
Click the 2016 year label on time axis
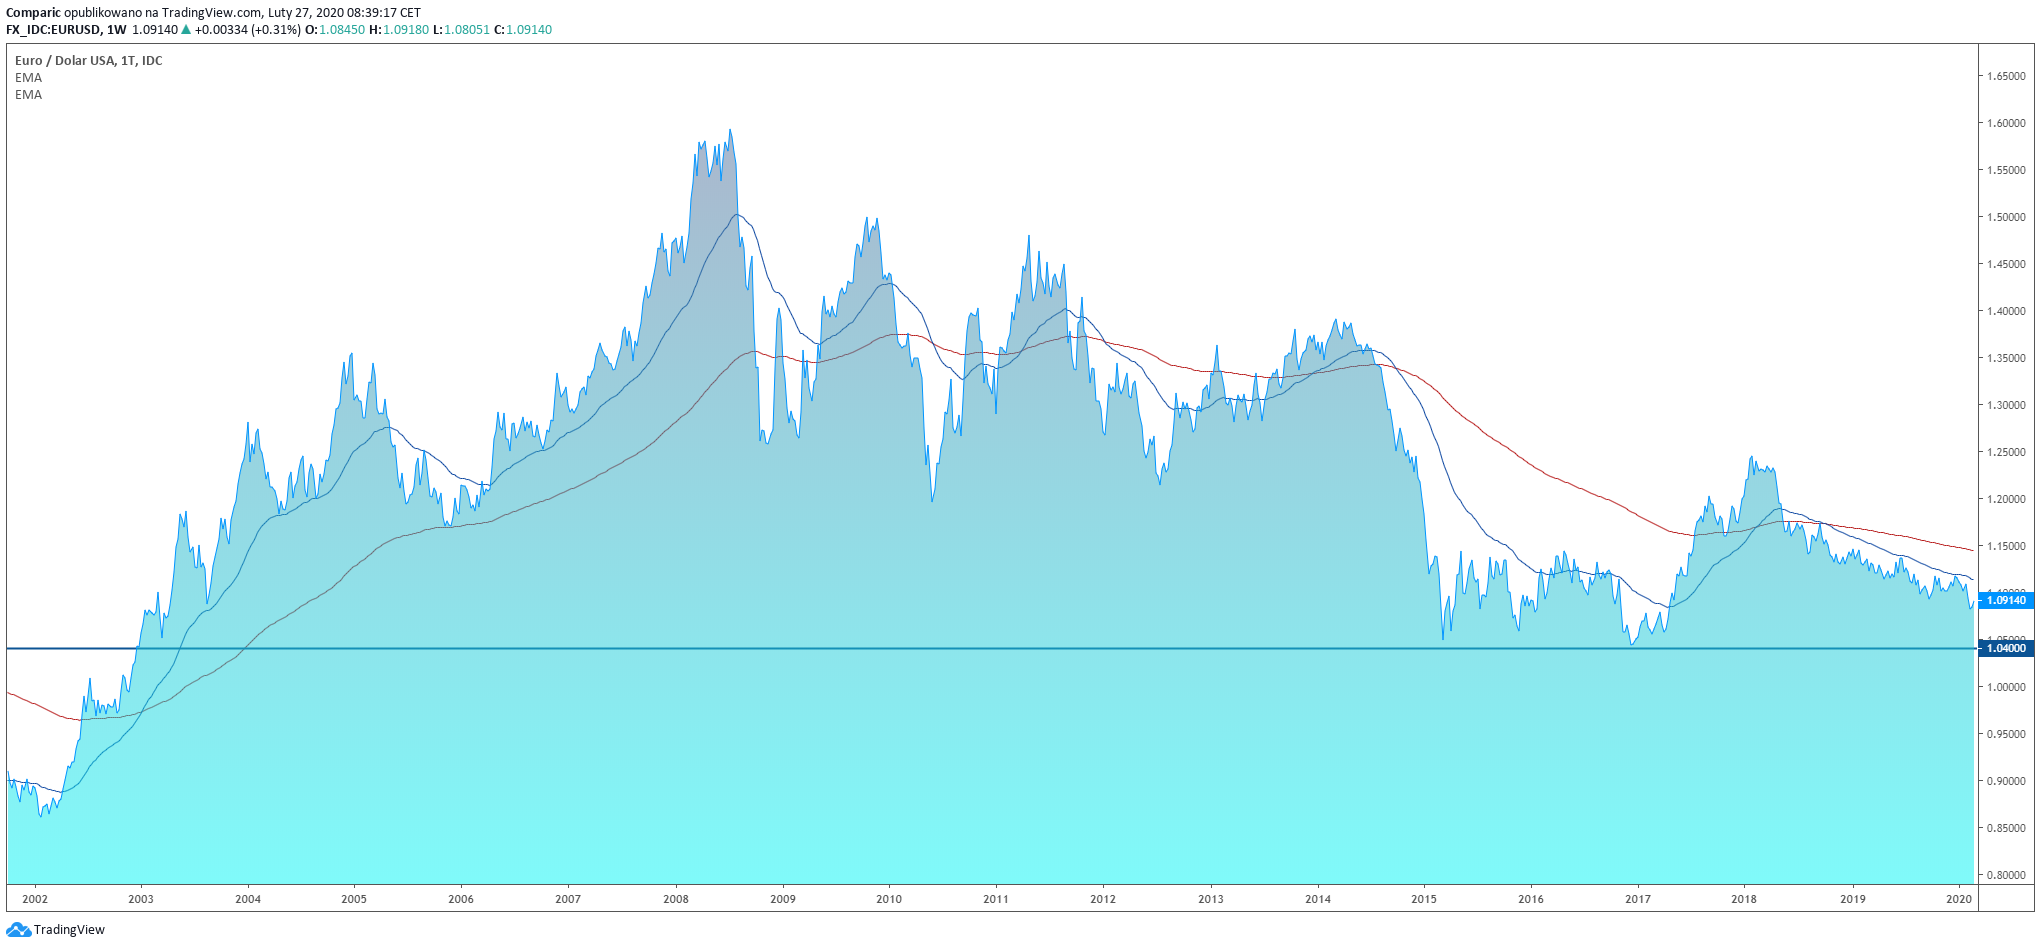(x=1531, y=899)
